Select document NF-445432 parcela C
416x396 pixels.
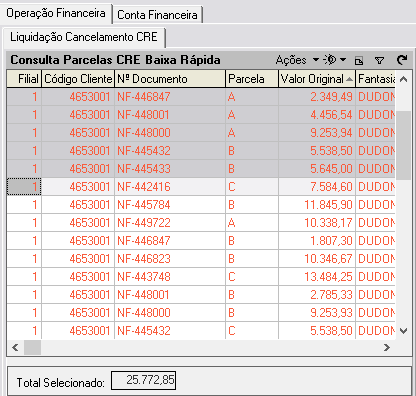201,331
